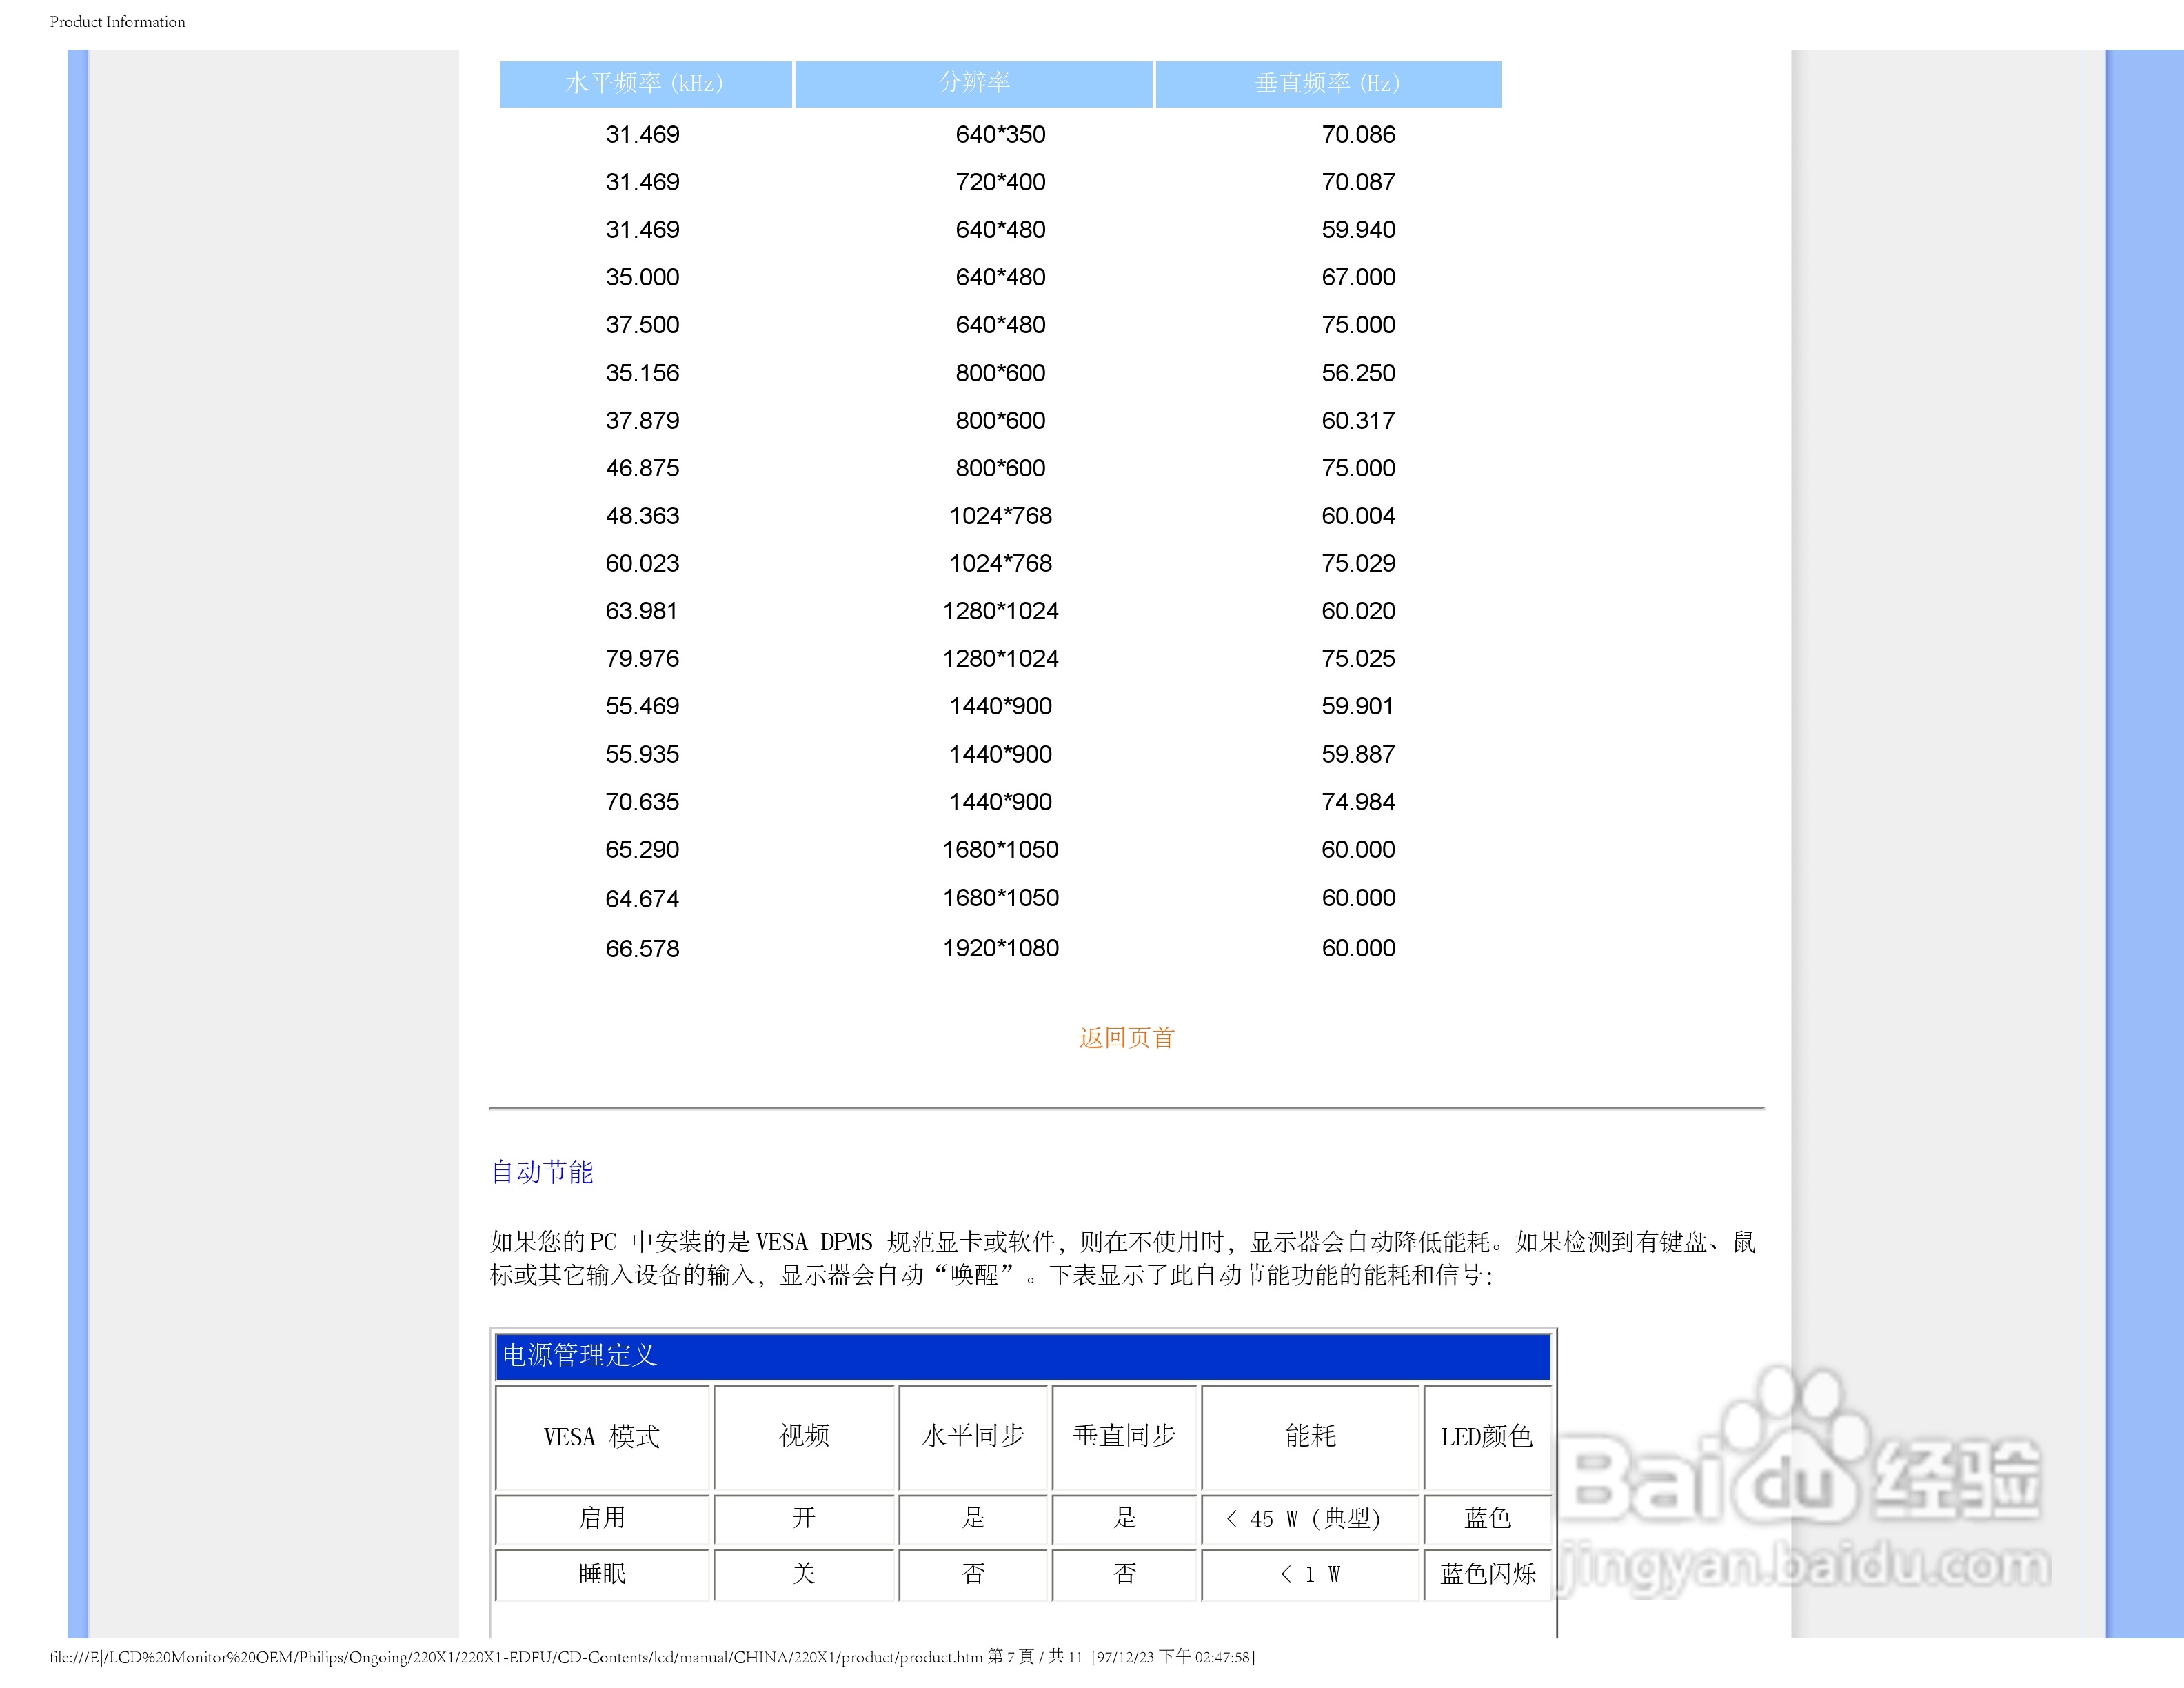Image resolution: width=2184 pixels, height=1688 pixels.
Task: Select the 启用 row label
Action: coord(602,1519)
